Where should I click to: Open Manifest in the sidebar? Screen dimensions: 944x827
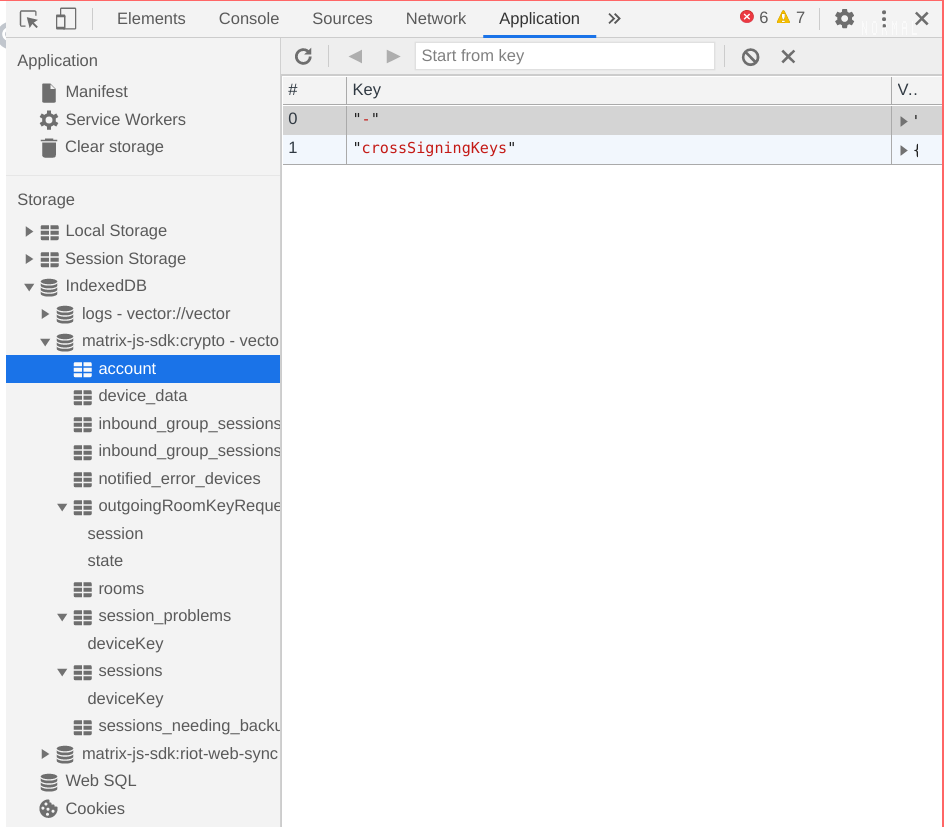point(96,91)
